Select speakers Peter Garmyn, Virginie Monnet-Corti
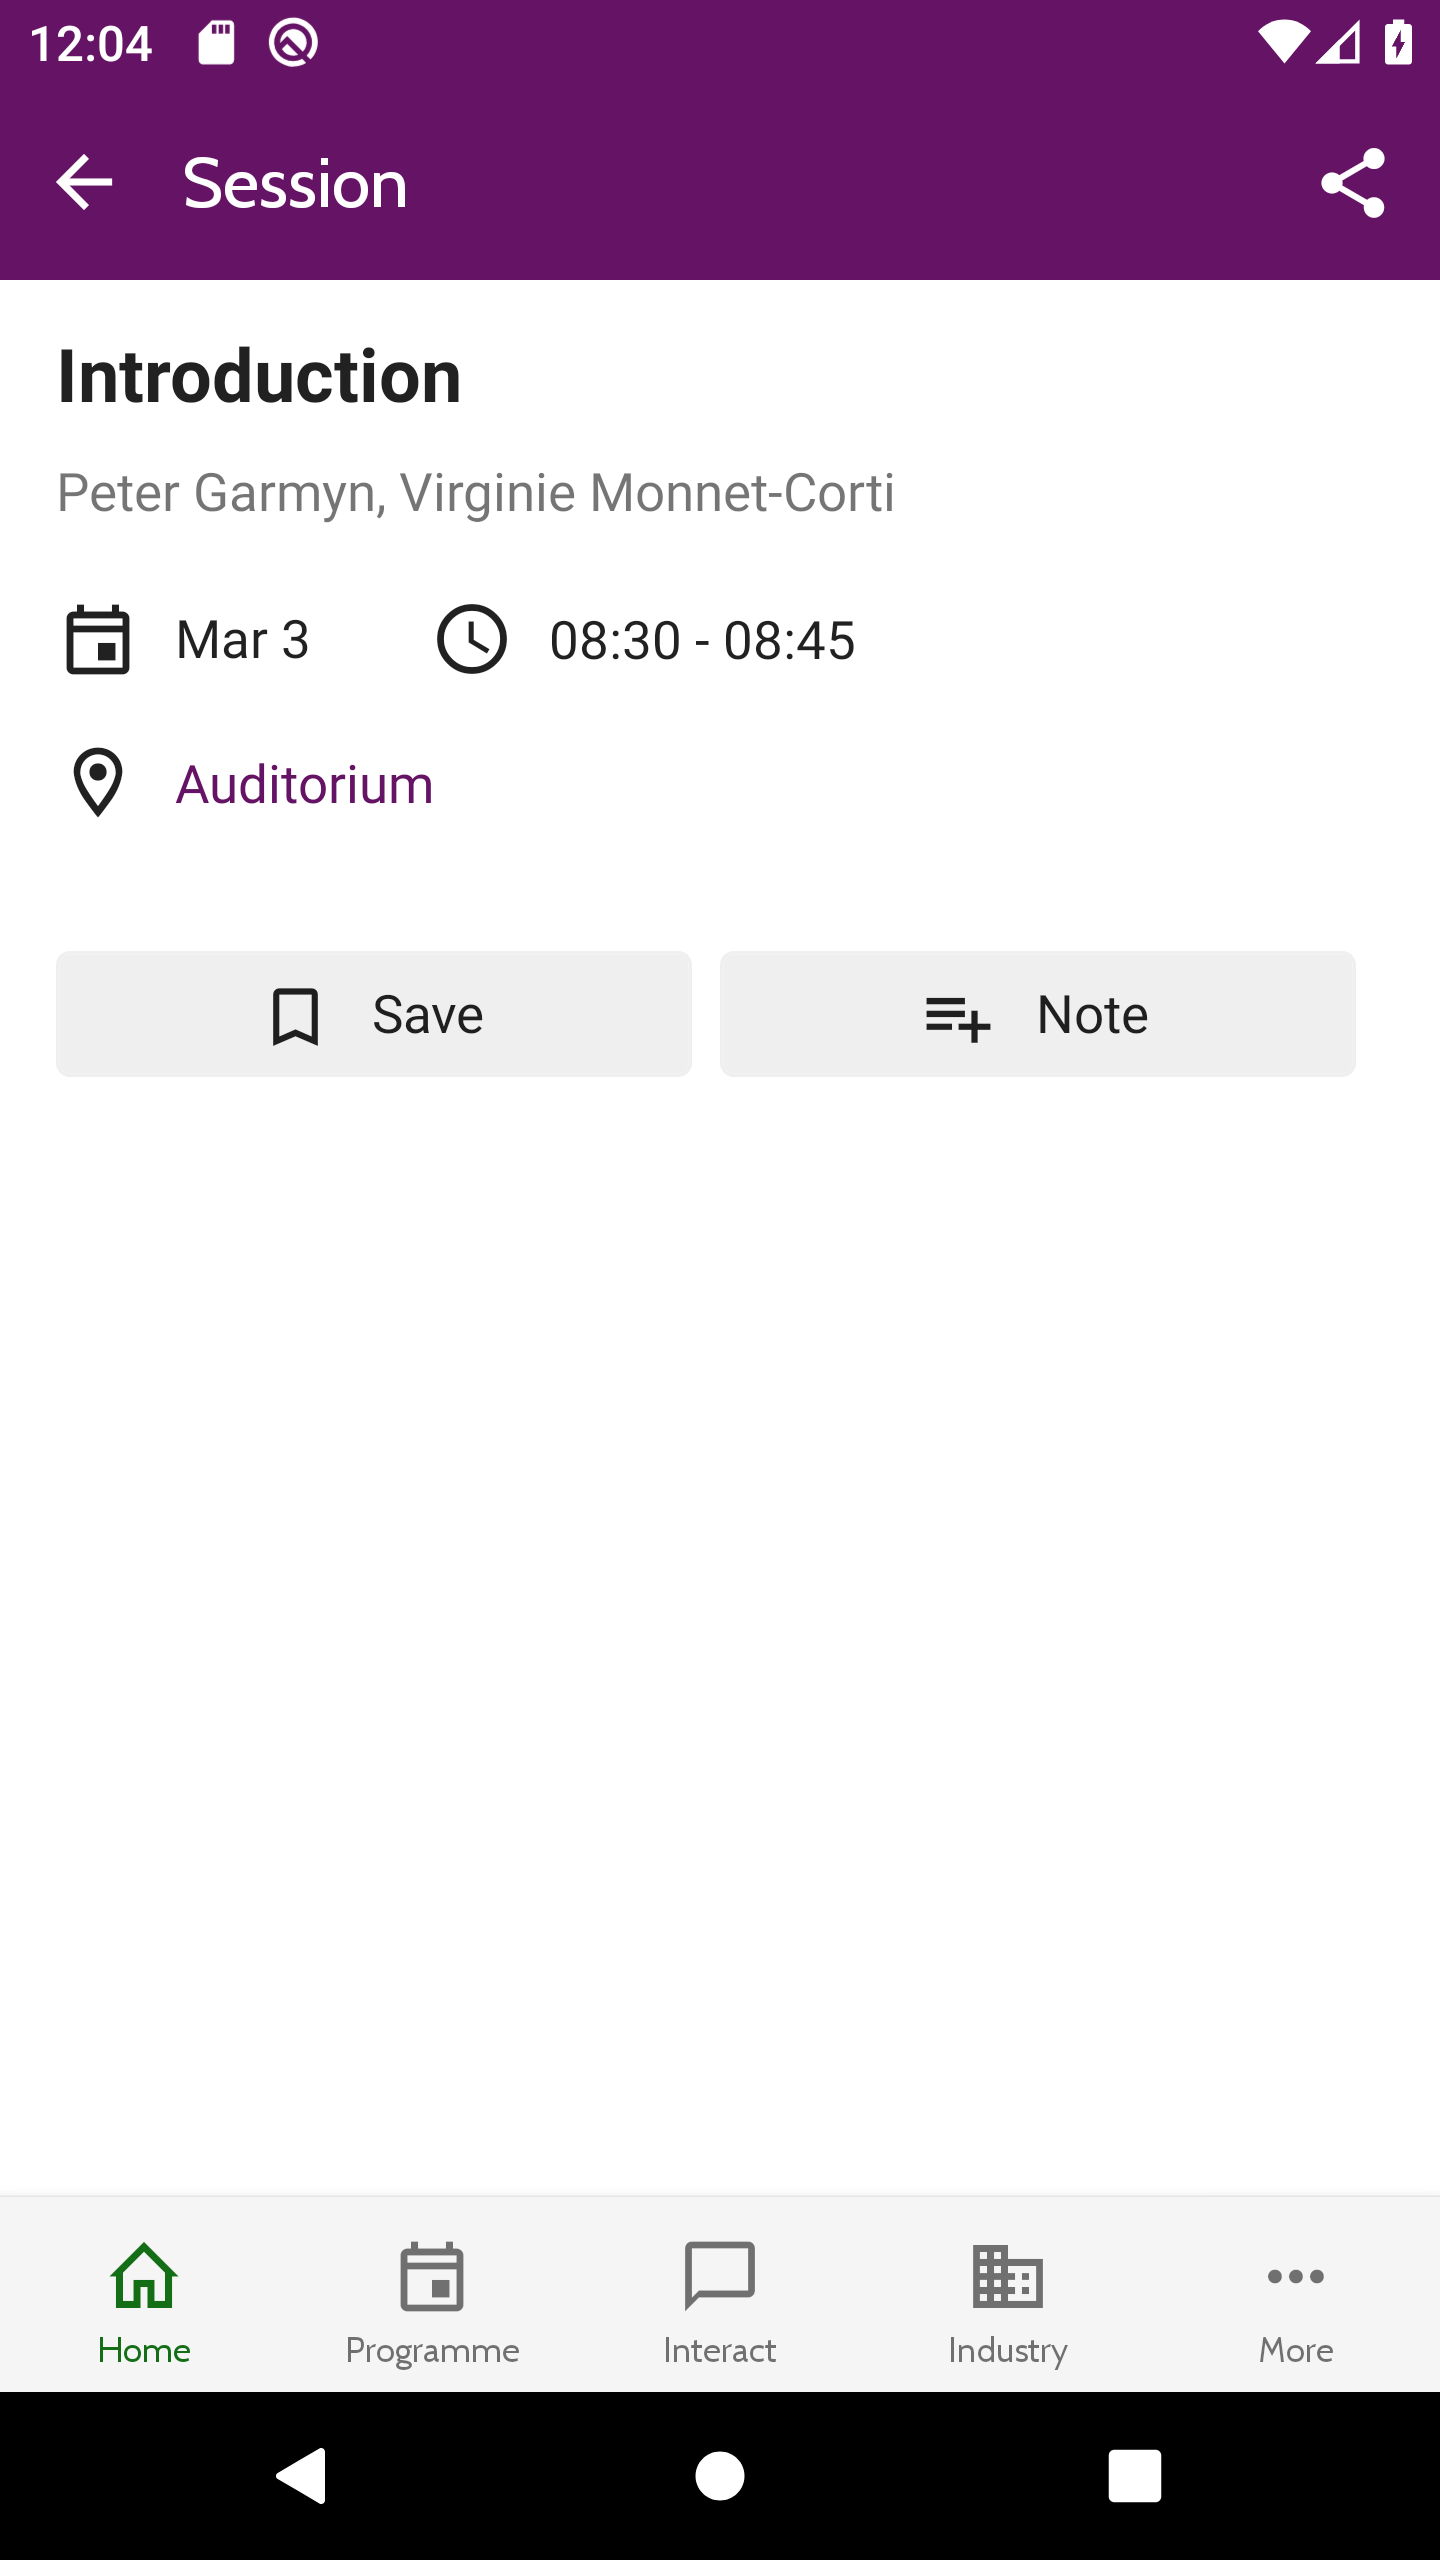Image resolution: width=1440 pixels, height=2560 pixels. (476, 493)
